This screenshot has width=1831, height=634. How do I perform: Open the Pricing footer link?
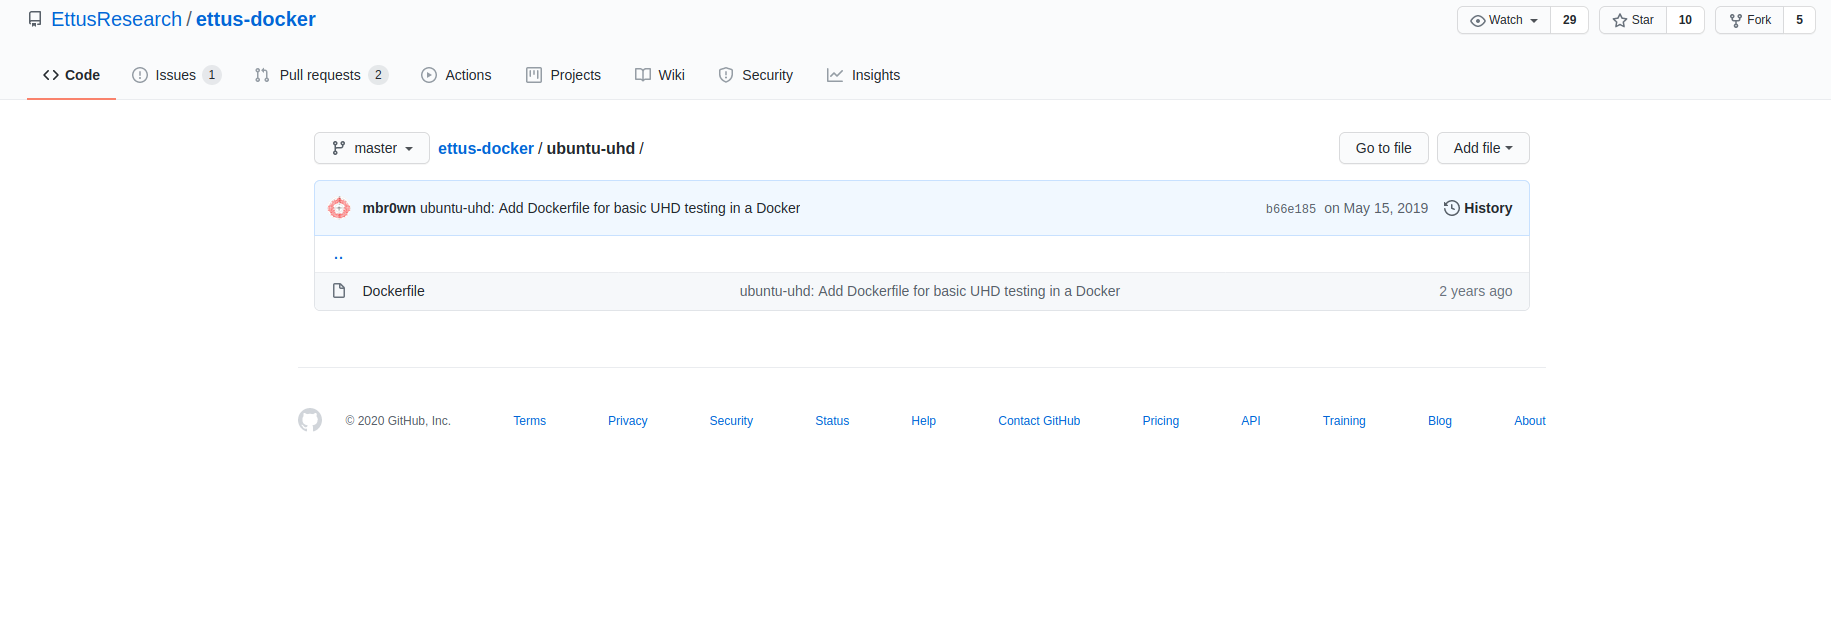click(x=1161, y=421)
